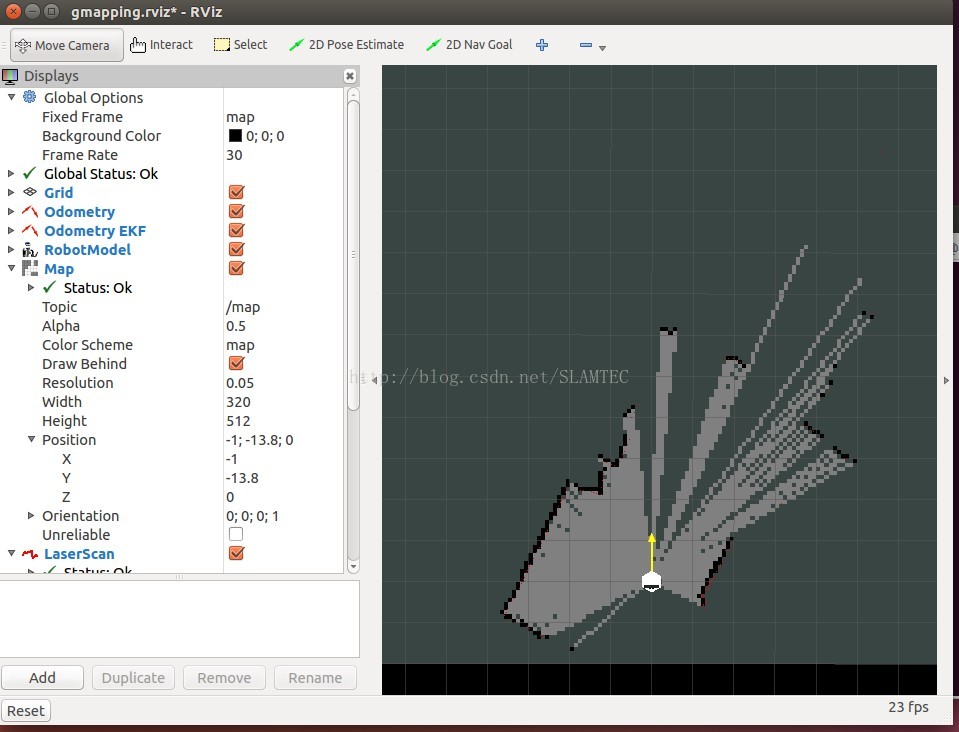Expand the Global Status node

11,174
